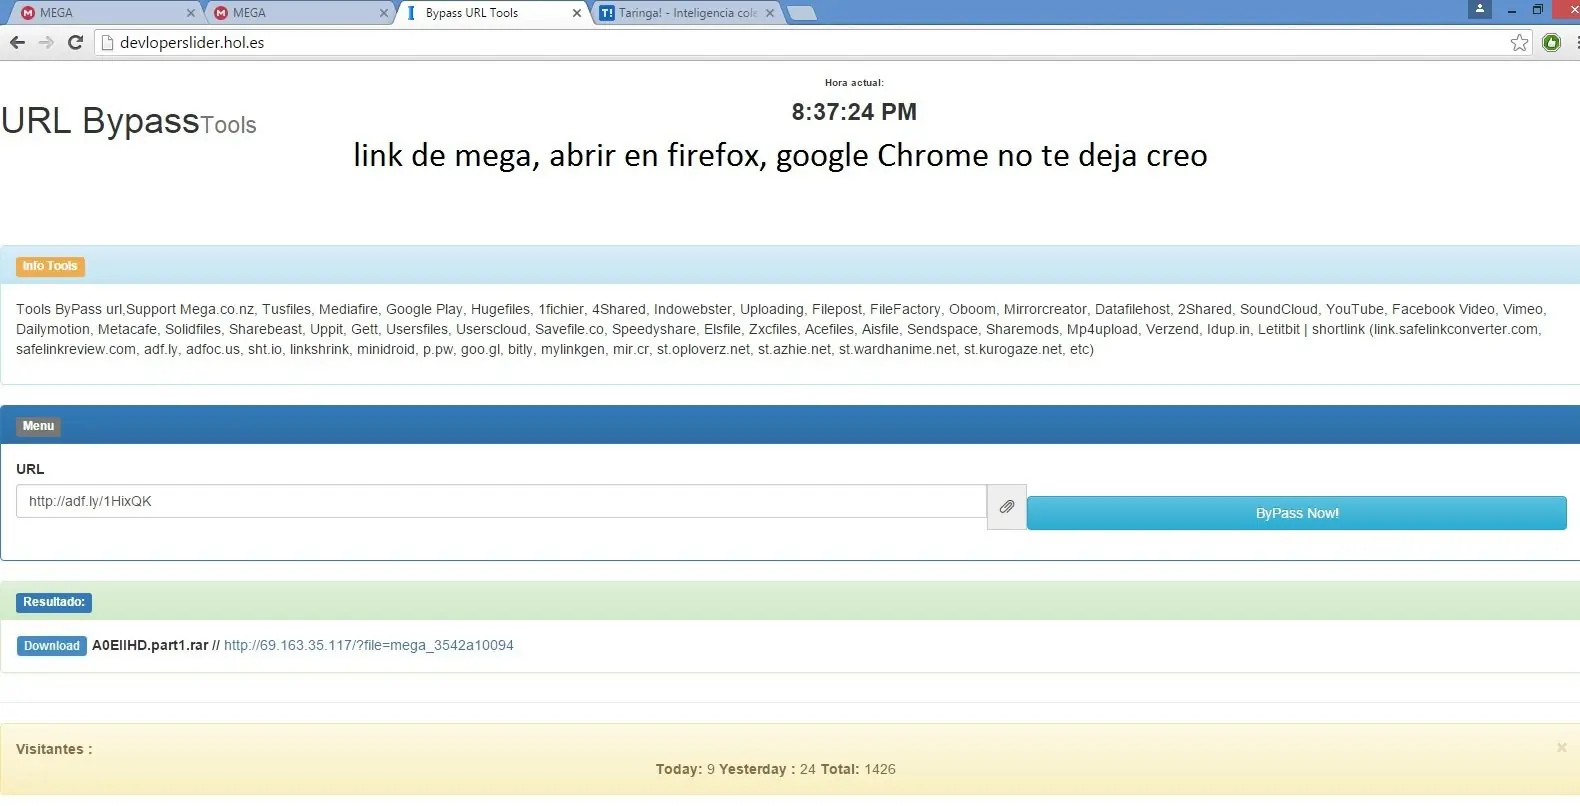Click the A0EIIHD.part1.rar file name
1580x806 pixels.
150,646
